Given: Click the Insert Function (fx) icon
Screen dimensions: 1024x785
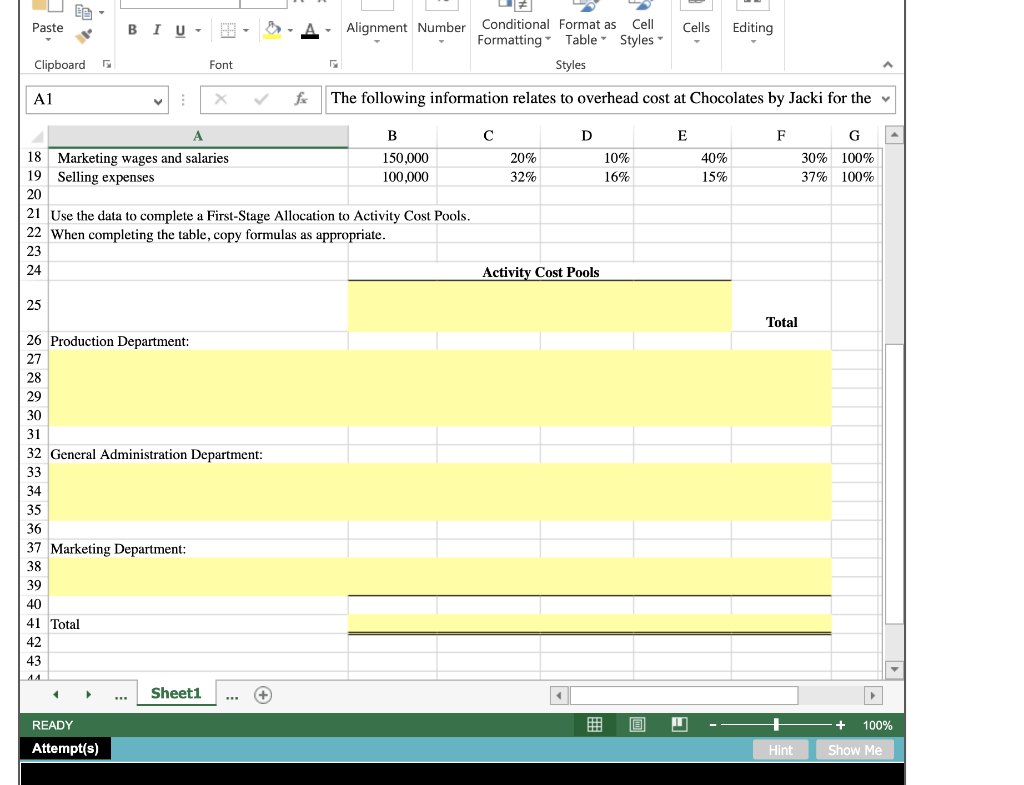Looking at the screenshot, I should coord(300,99).
